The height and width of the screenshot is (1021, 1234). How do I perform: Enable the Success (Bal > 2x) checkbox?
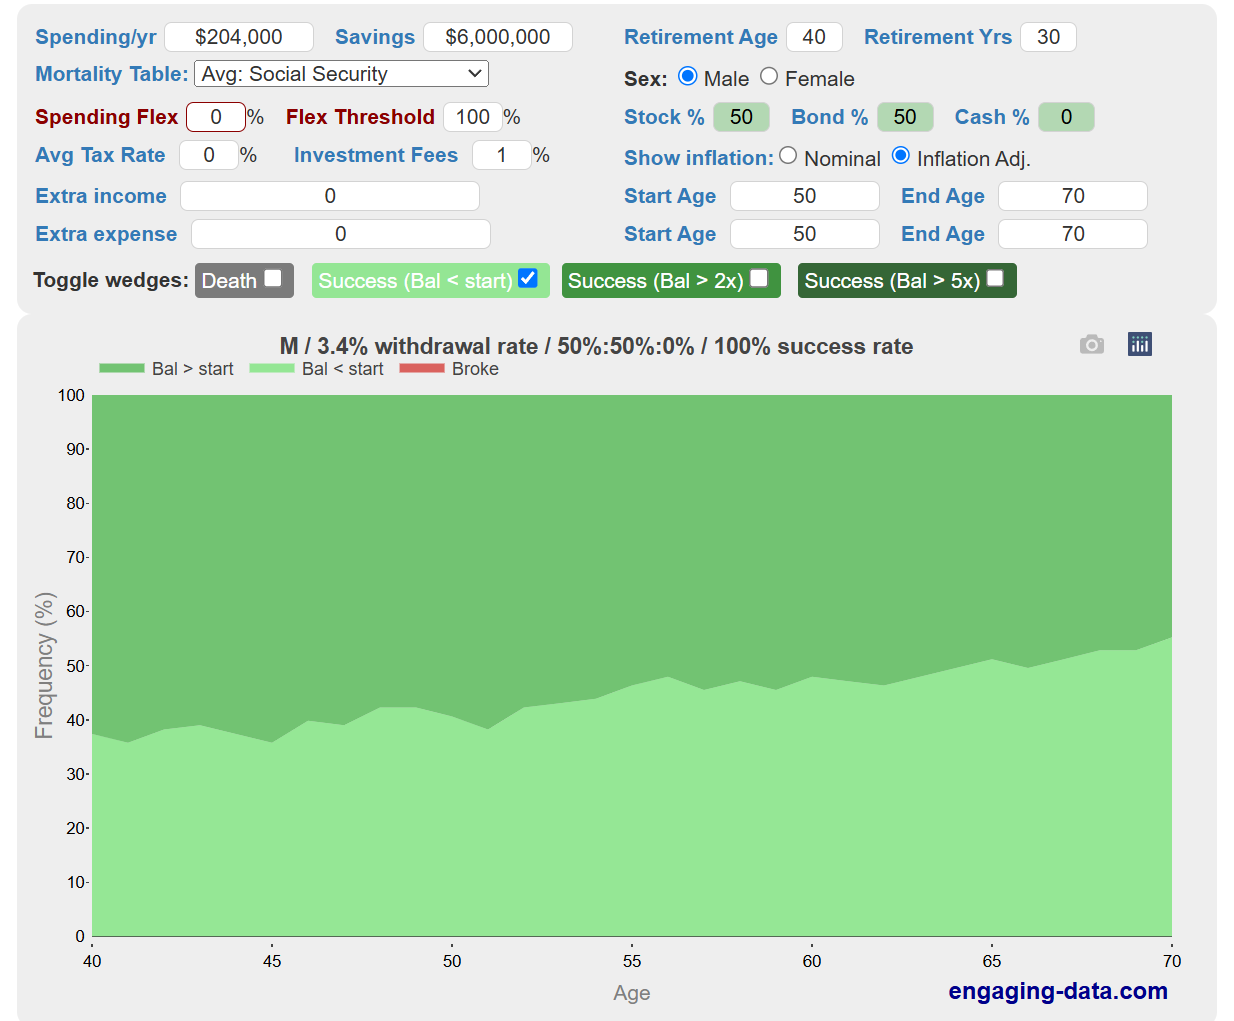(x=759, y=279)
